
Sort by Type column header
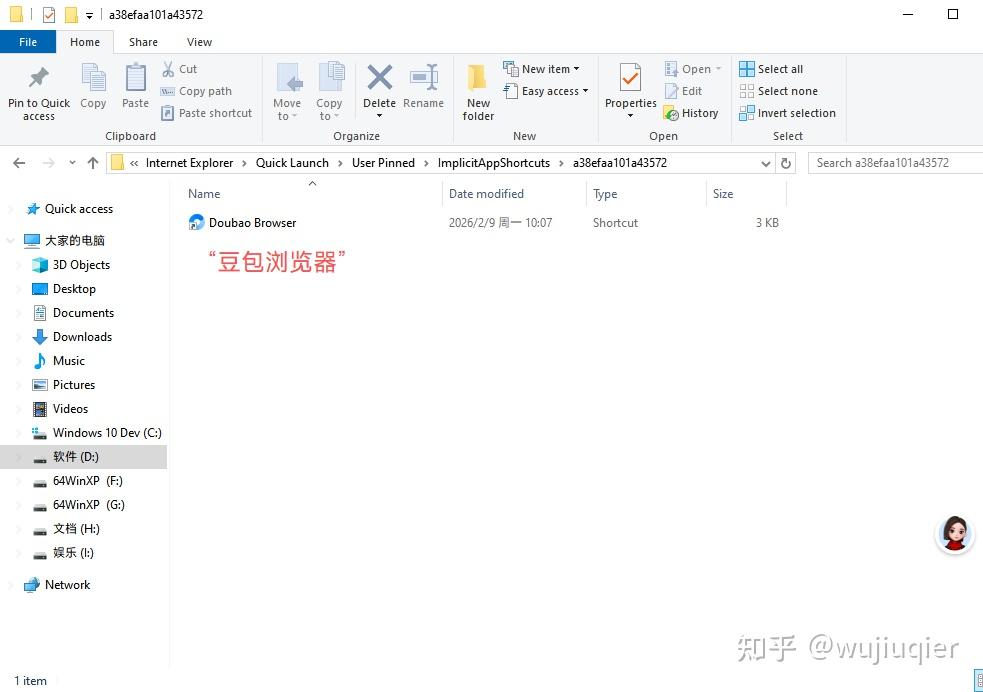(646, 194)
